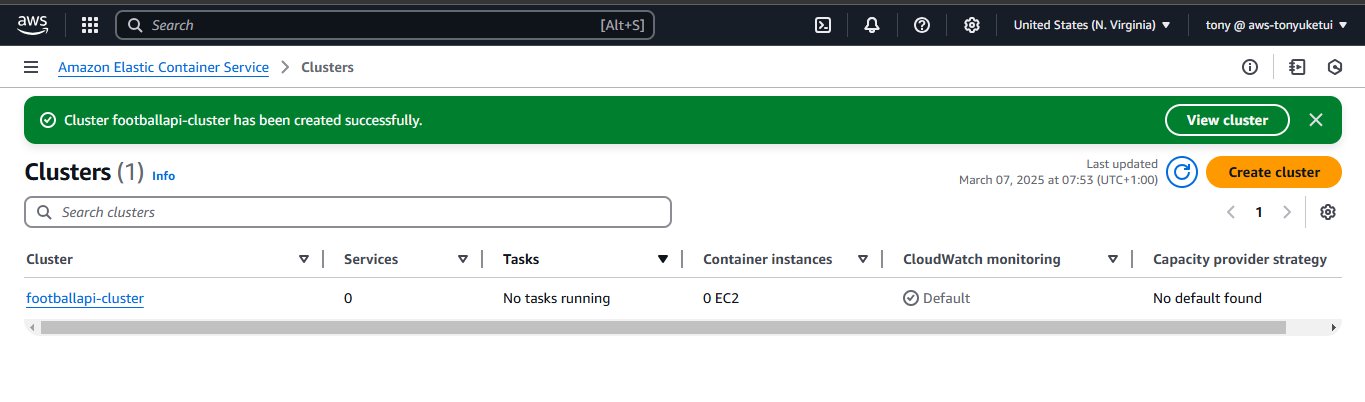Focus the top Search field
Viewport: 1365px width, 402px height.
[385, 25]
